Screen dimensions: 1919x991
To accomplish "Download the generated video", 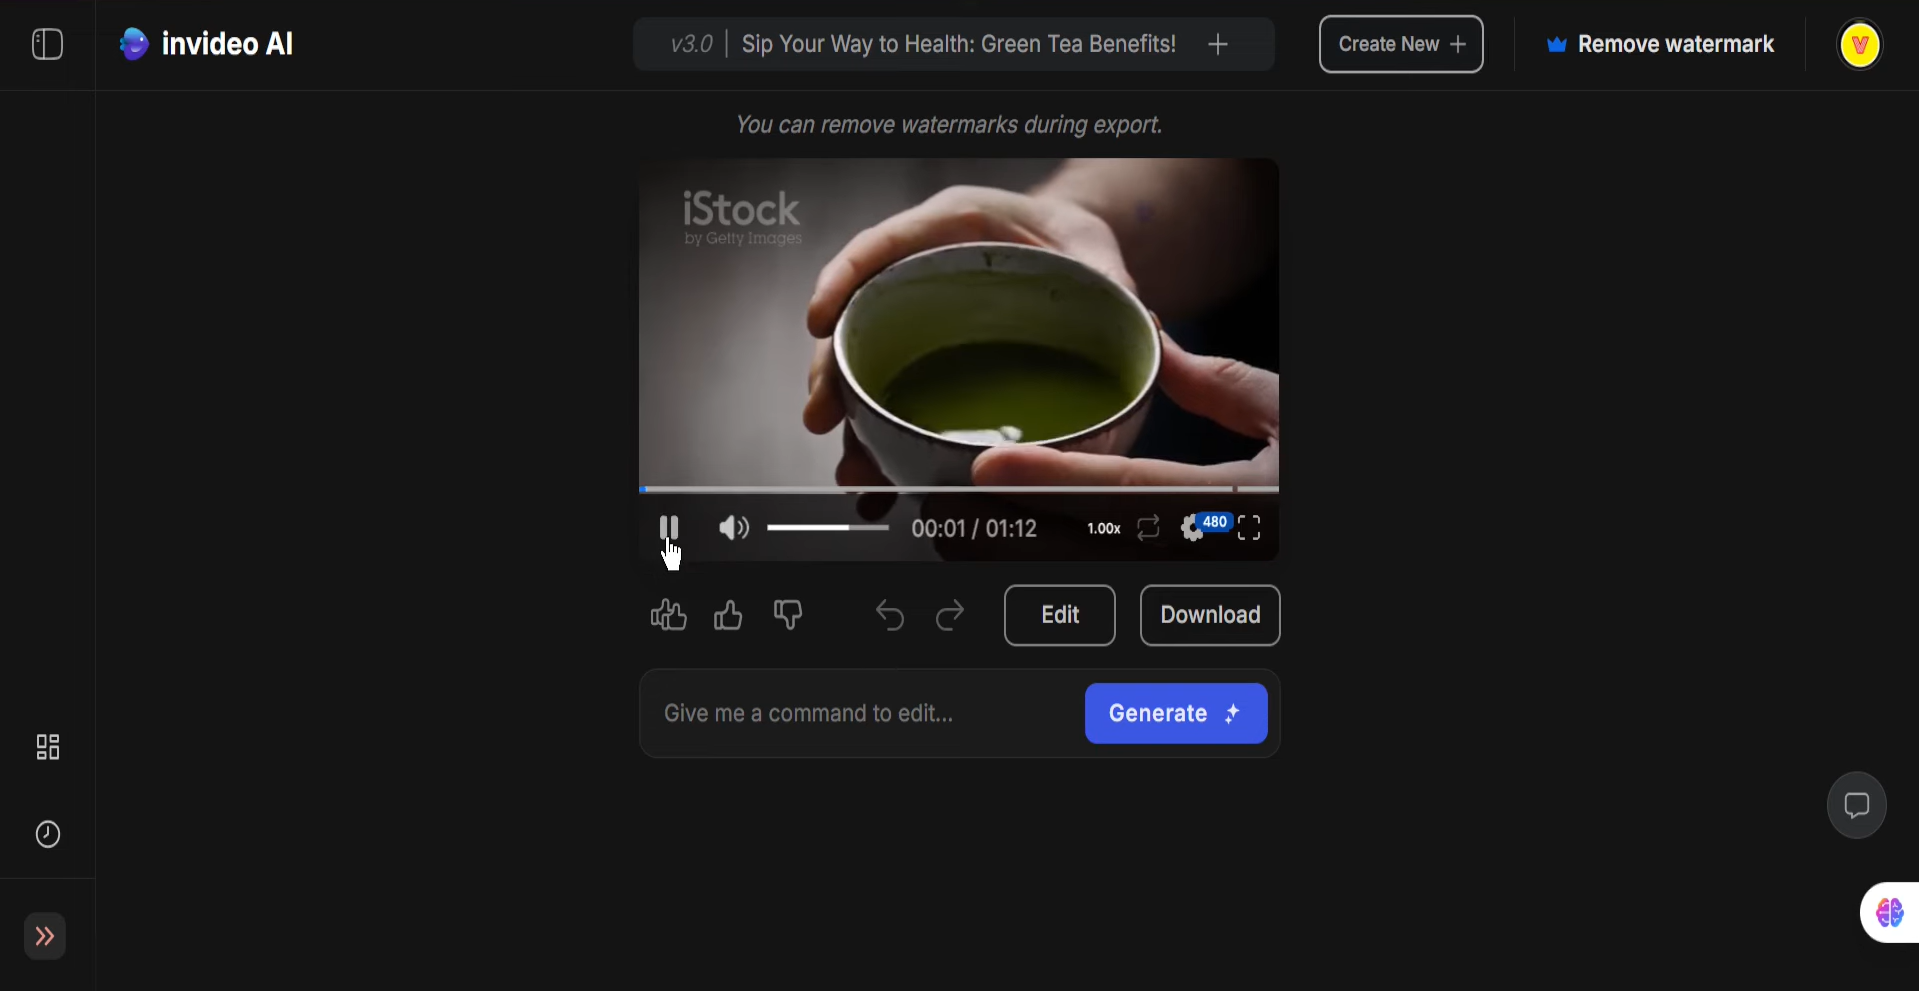I will [x=1209, y=615].
